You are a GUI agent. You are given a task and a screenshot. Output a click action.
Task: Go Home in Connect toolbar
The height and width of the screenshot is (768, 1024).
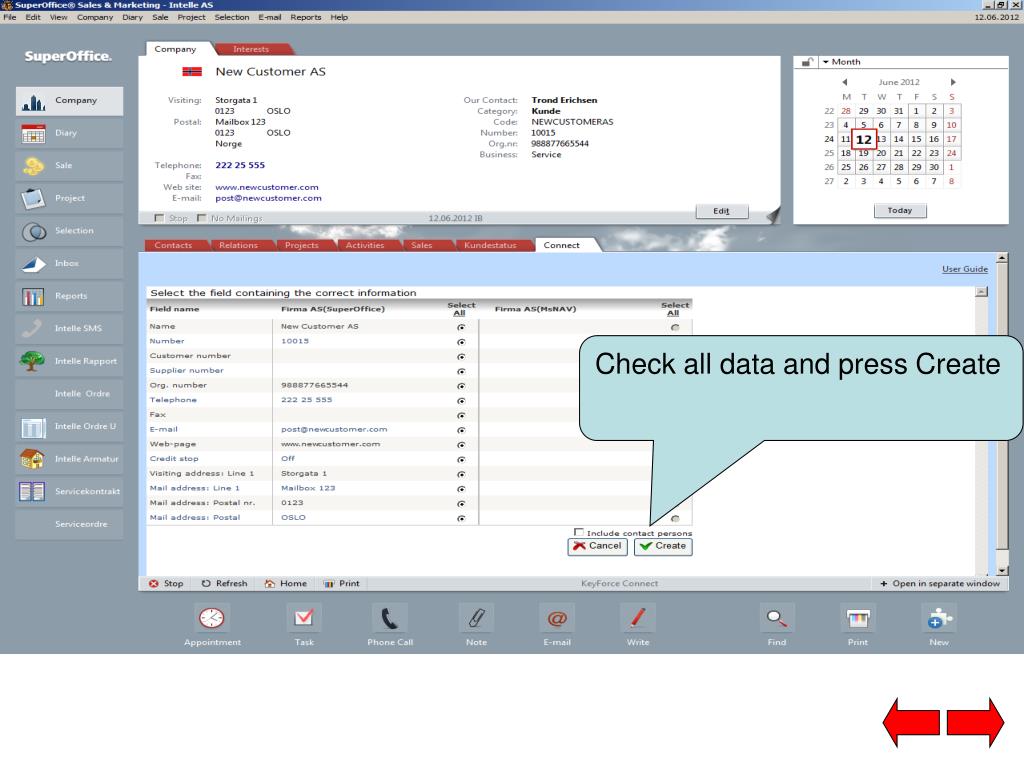[x=285, y=584]
